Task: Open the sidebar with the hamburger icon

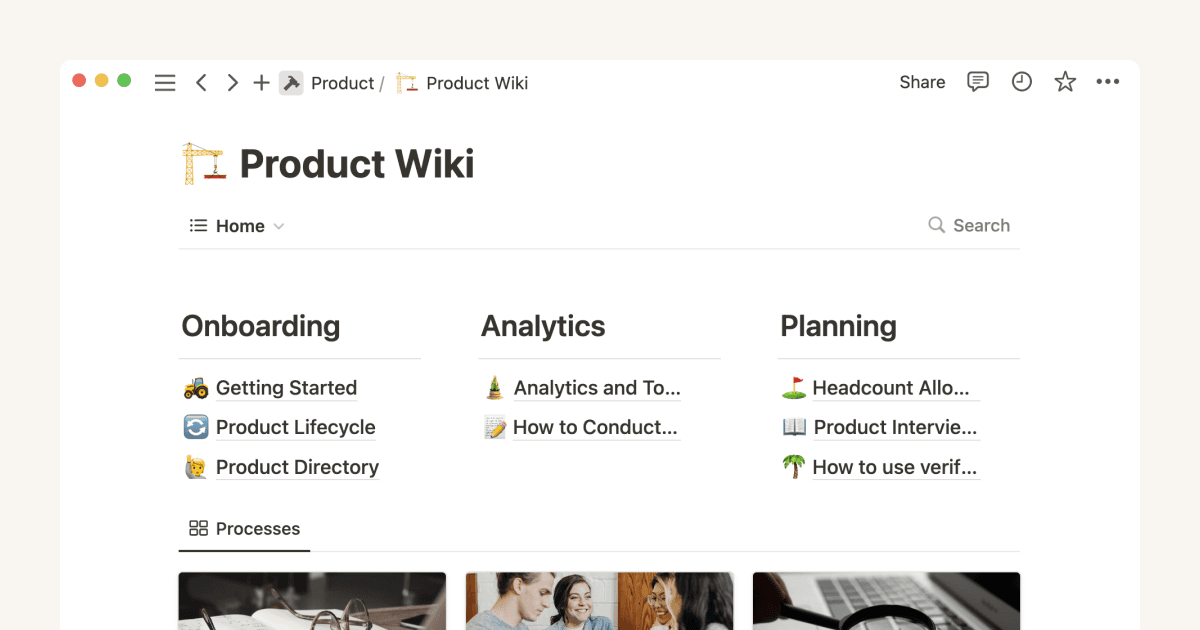Action: (x=165, y=82)
